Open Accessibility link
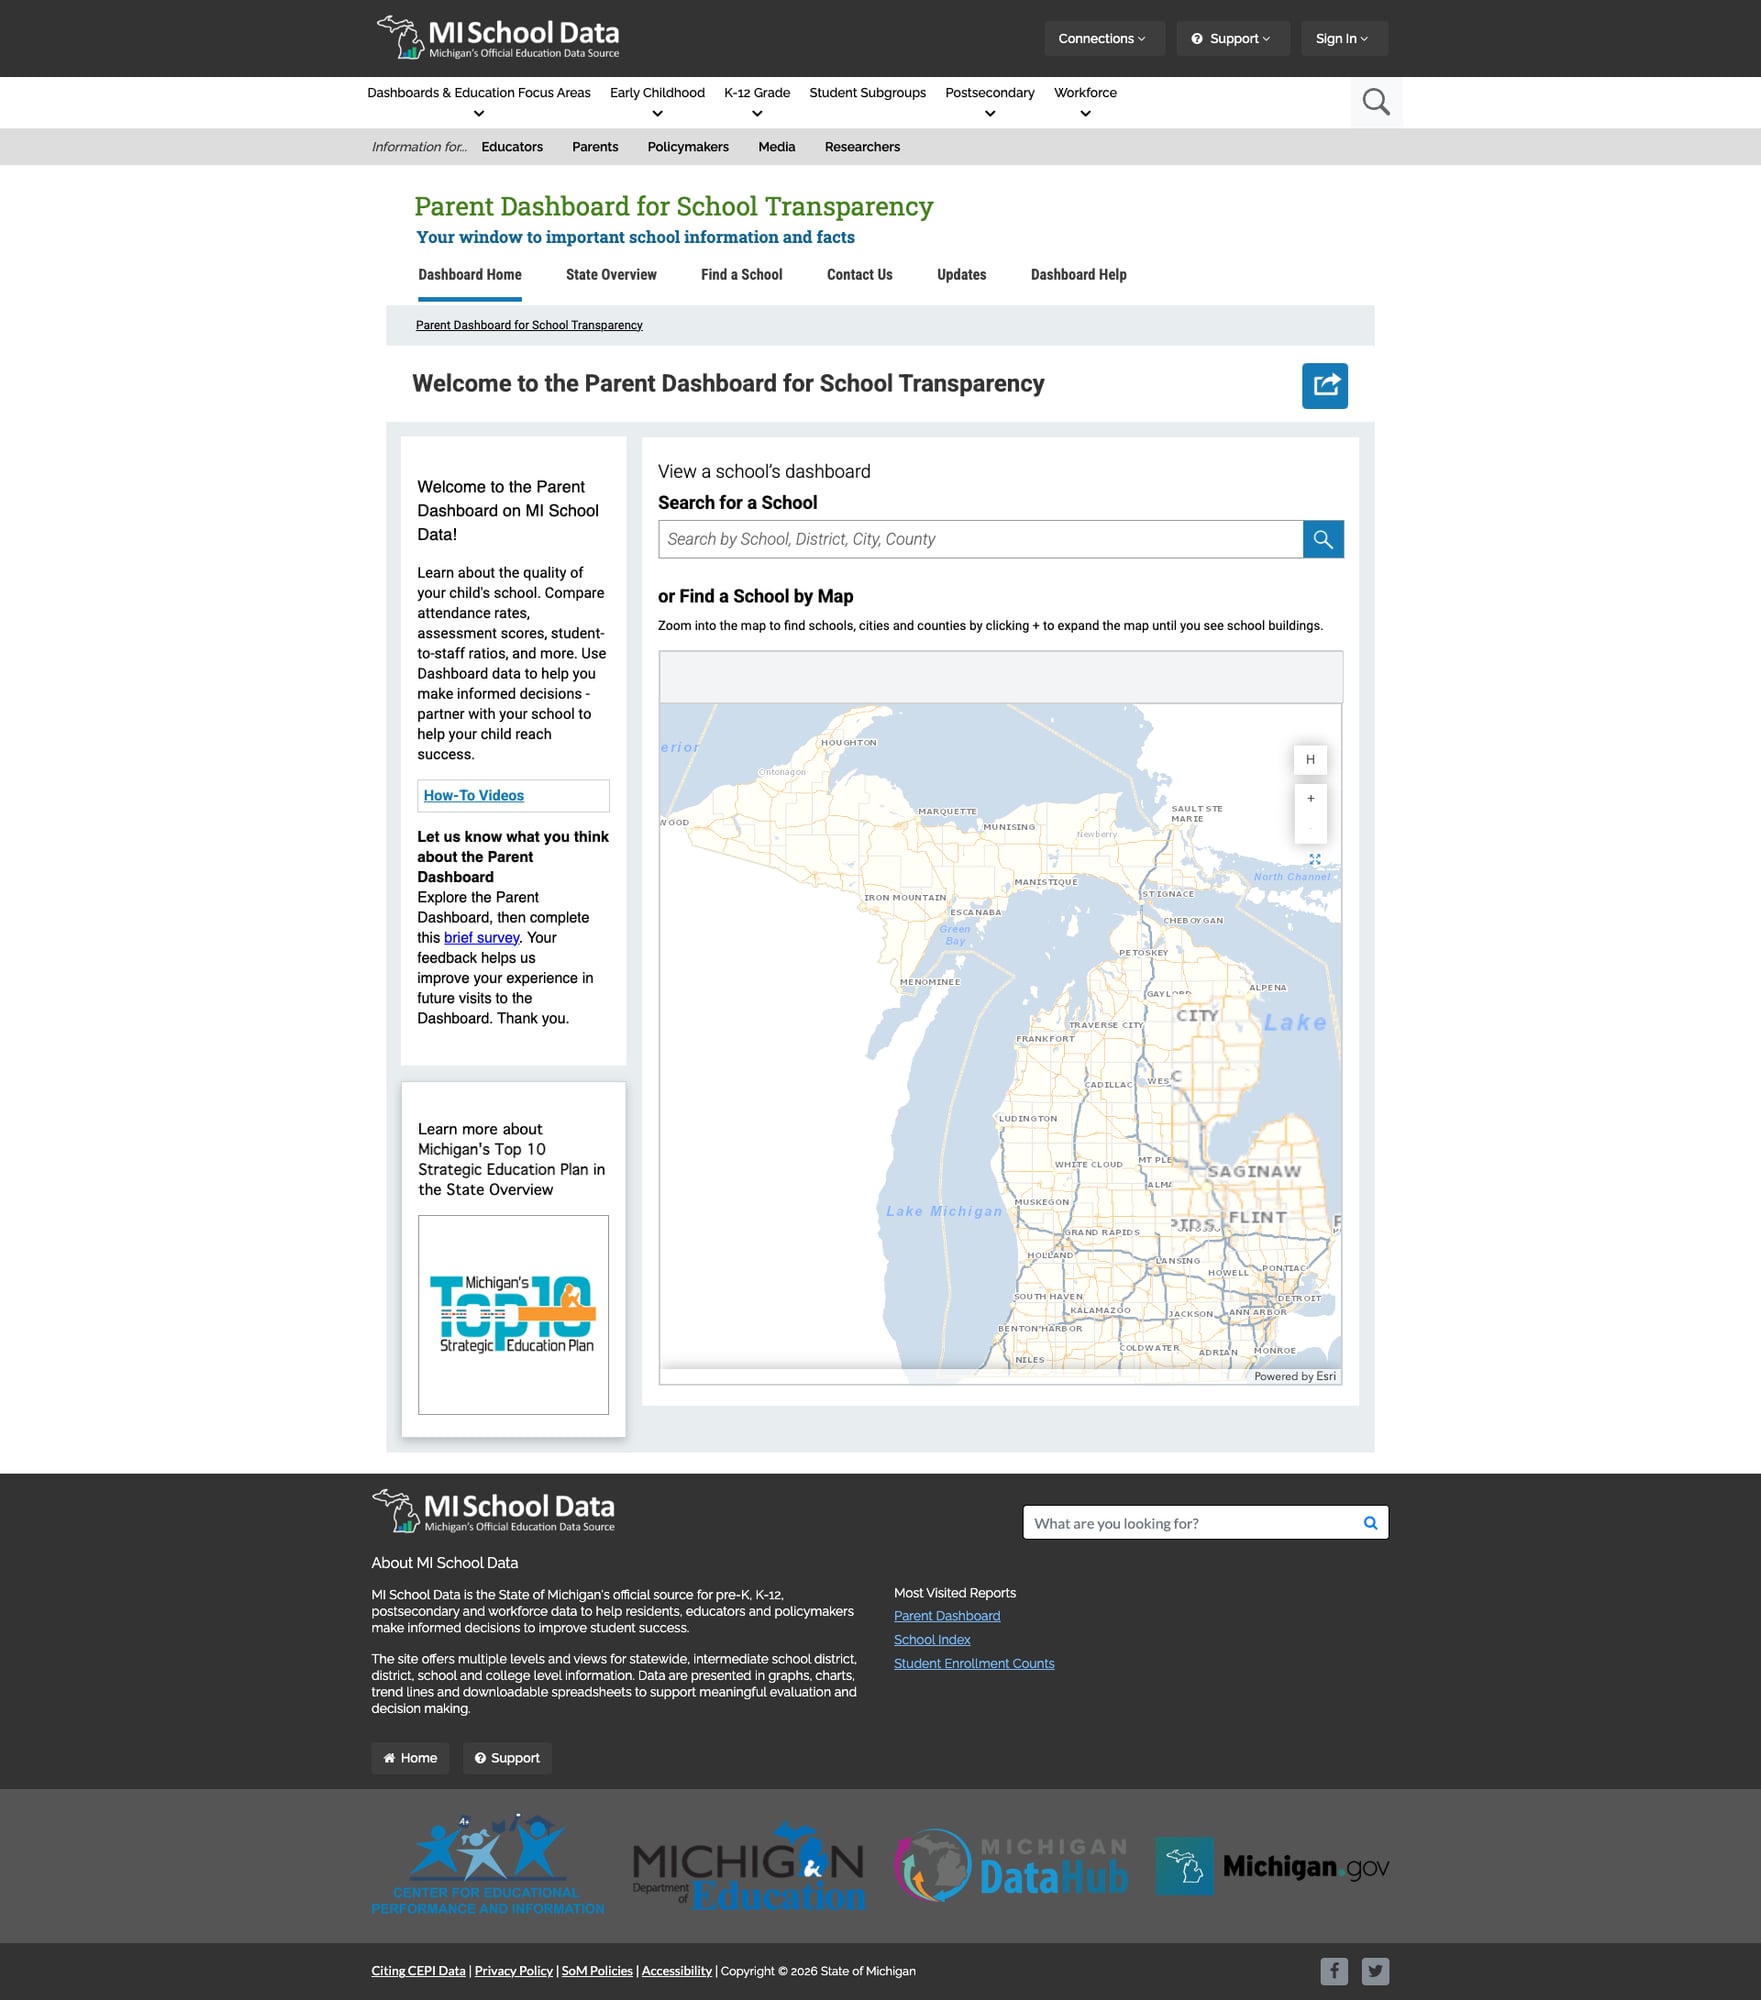Image resolution: width=1761 pixels, height=2000 pixels. click(677, 1971)
